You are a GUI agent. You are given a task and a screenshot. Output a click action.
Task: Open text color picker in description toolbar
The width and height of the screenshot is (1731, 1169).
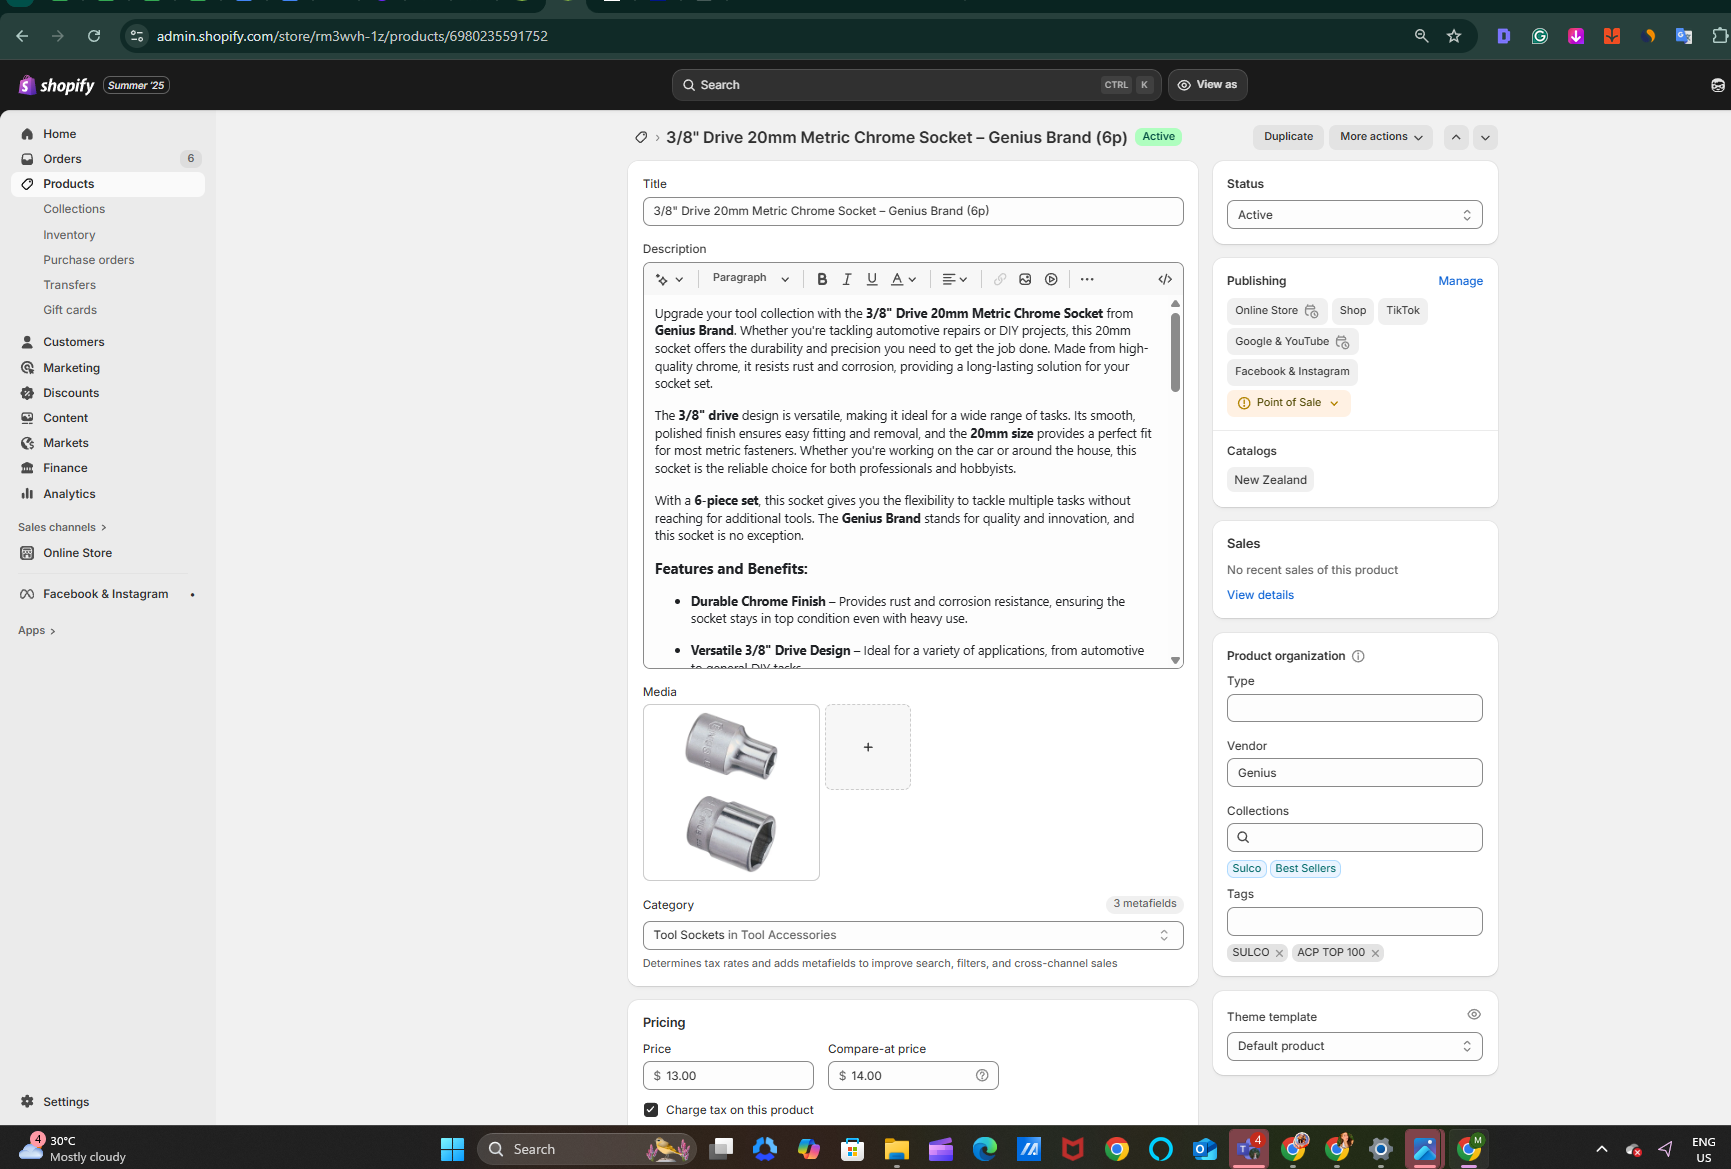click(903, 279)
